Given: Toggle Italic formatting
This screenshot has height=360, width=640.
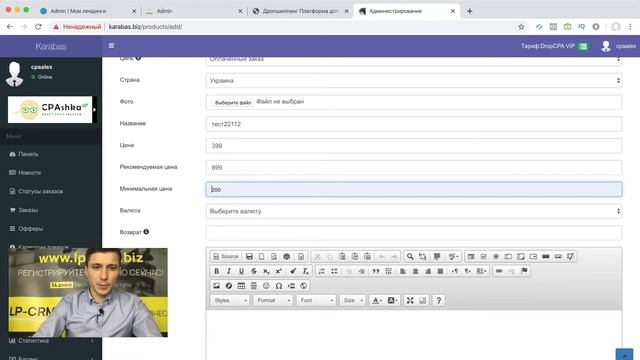Looking at the screenshot, I should pos(229,271).
